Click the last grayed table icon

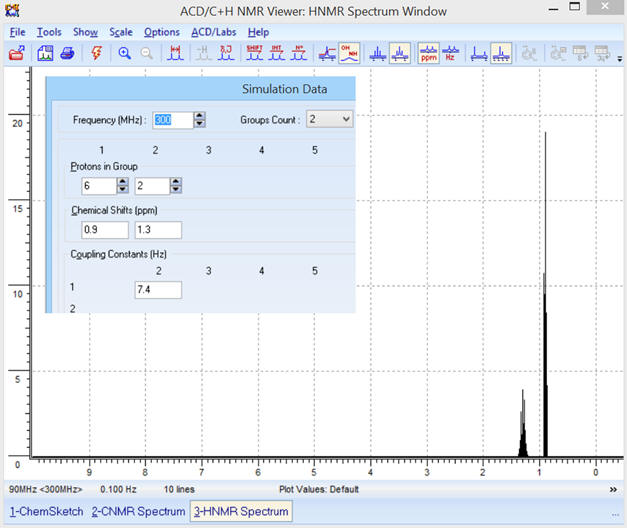[x=602, y=53]
